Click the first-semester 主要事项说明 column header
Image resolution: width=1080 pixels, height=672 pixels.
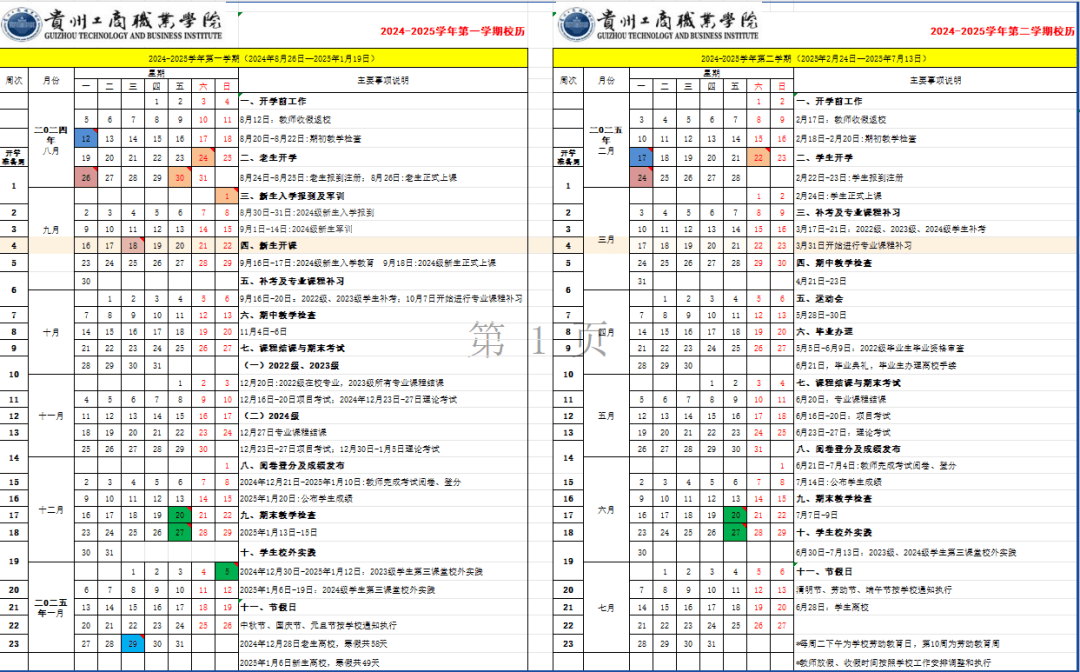383,81
